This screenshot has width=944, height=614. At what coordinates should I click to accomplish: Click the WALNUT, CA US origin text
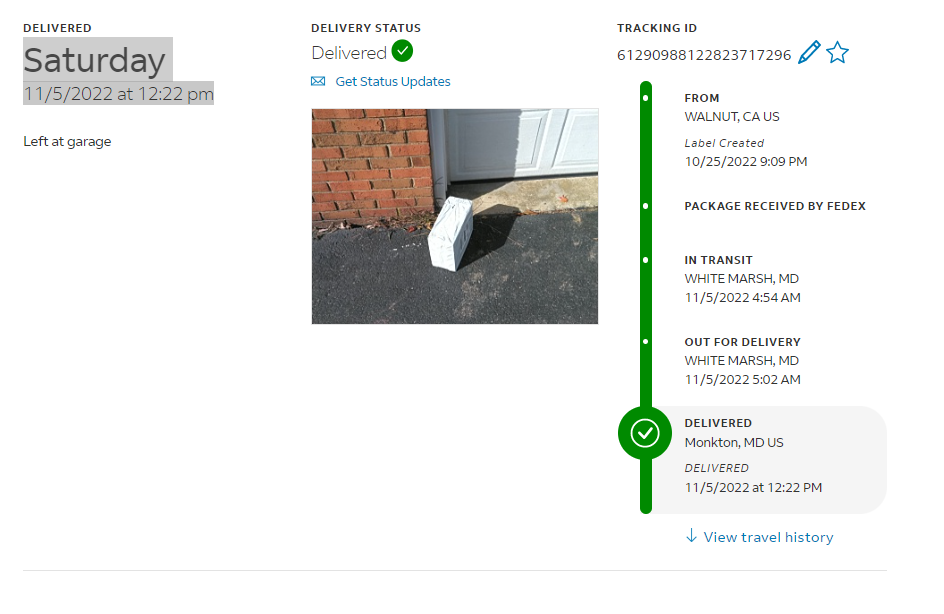[731, 117]
